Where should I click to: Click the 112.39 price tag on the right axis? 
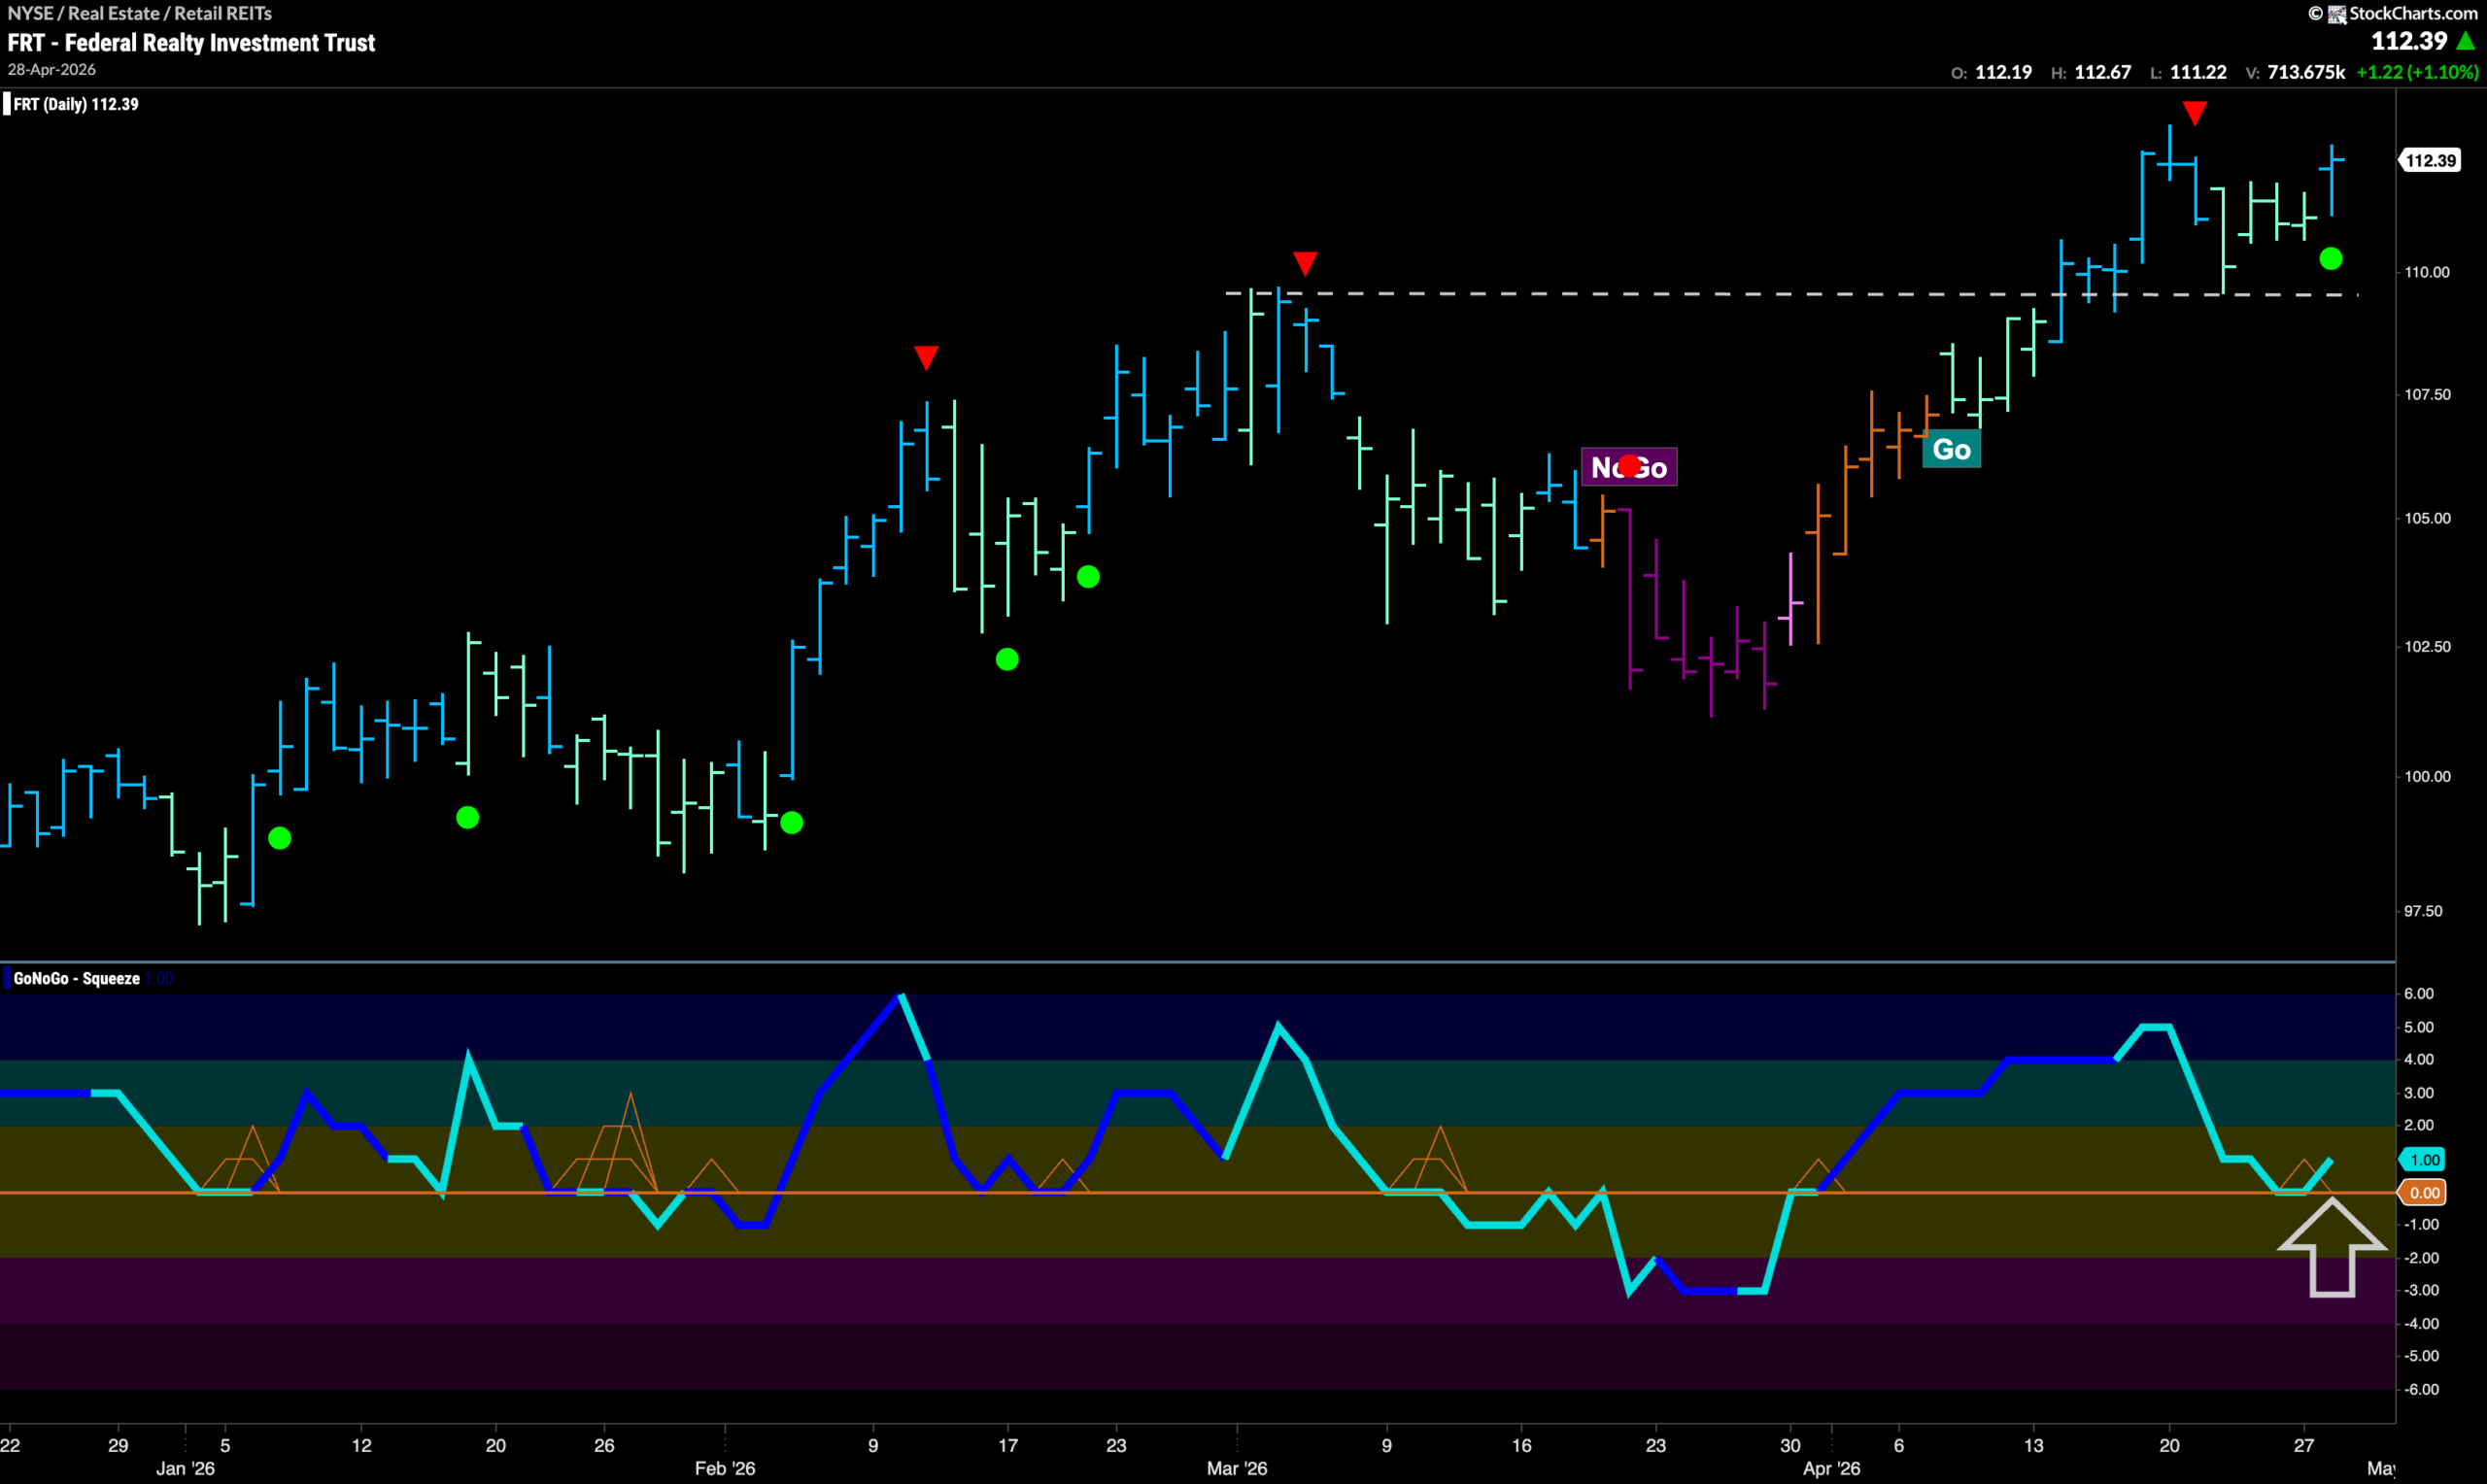[x=2430, y=160]
